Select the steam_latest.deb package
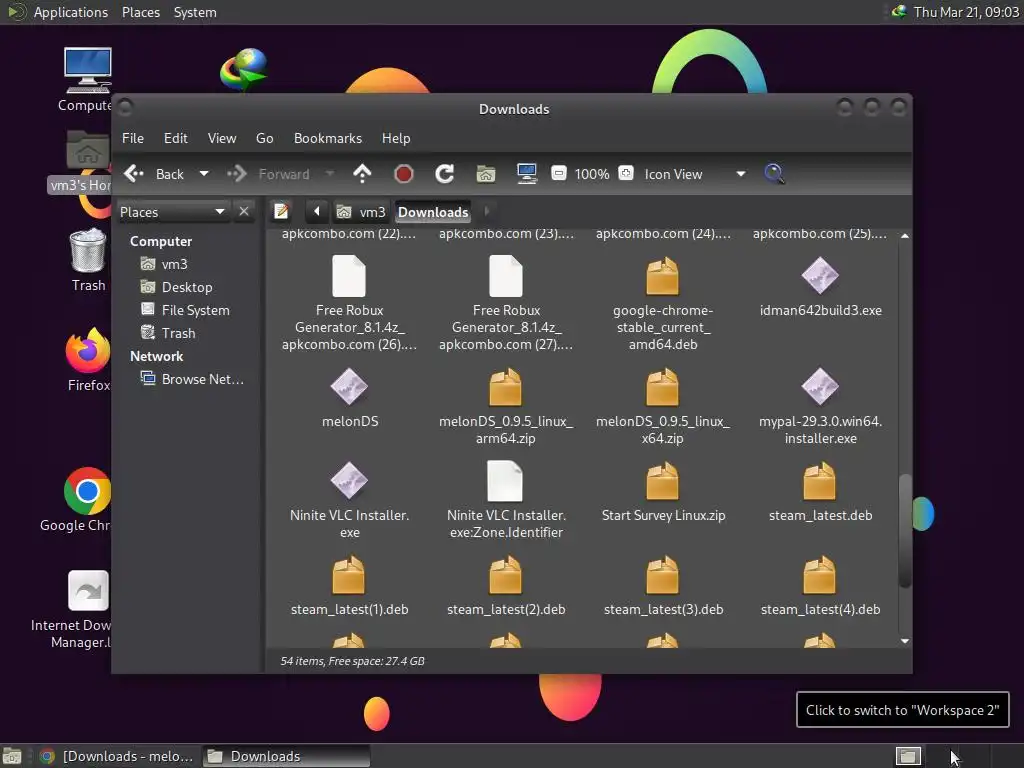This screenshot has width=1024, height=768. 820,481
